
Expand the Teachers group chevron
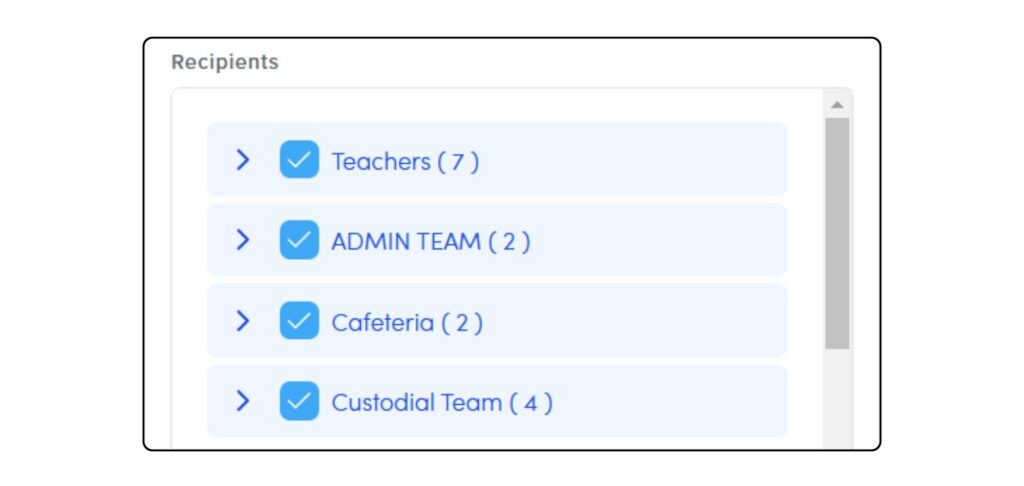[x=242, y=160]
